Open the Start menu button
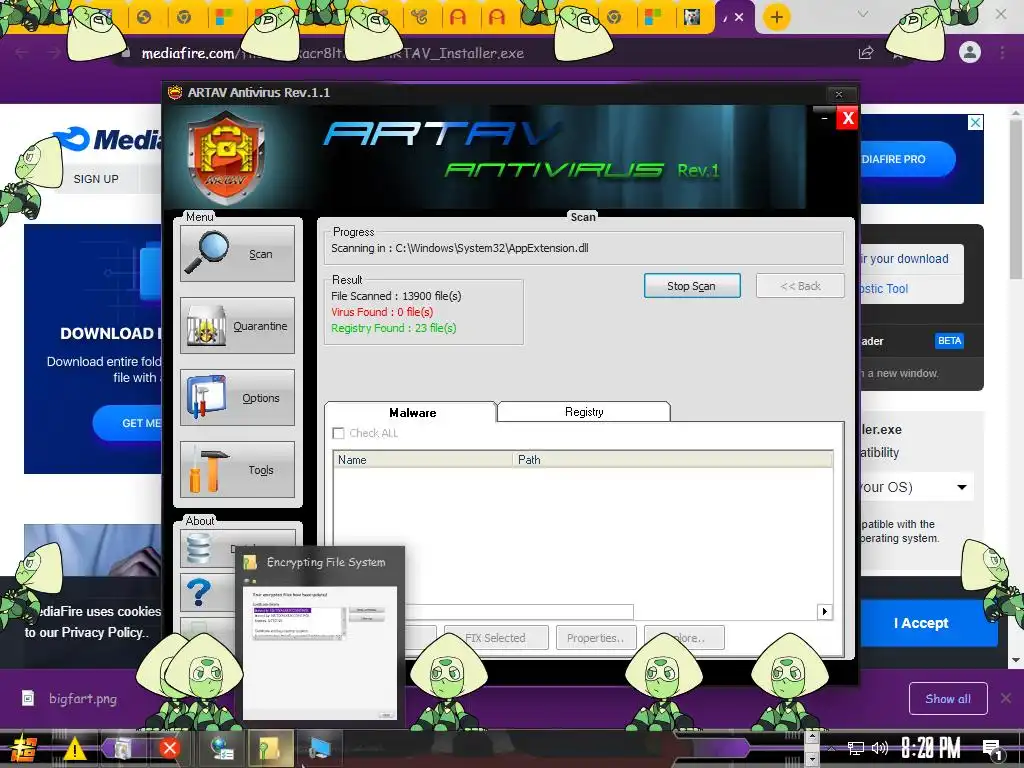 [x=23, y=748]
